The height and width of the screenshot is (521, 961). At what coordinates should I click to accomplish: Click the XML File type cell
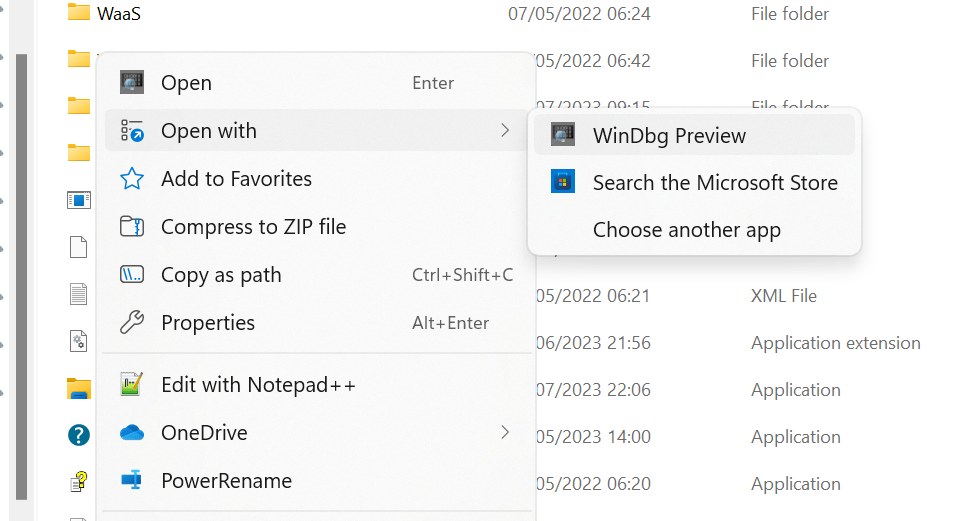point(784,295)
